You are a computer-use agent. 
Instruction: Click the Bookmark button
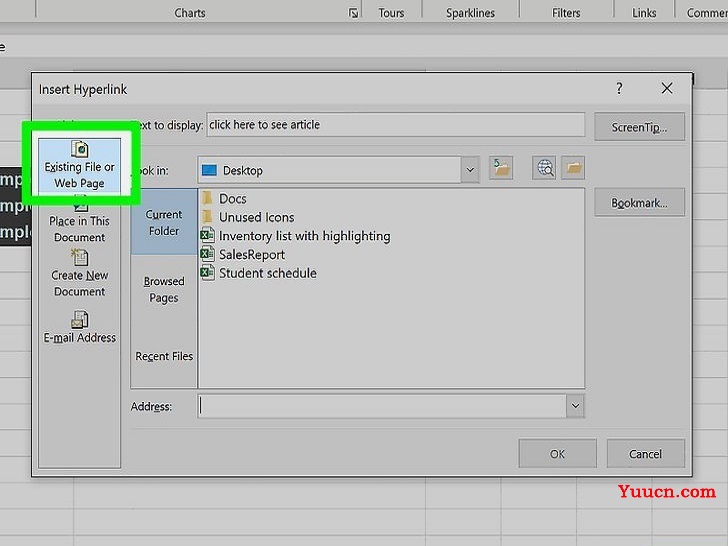[639, 202]
